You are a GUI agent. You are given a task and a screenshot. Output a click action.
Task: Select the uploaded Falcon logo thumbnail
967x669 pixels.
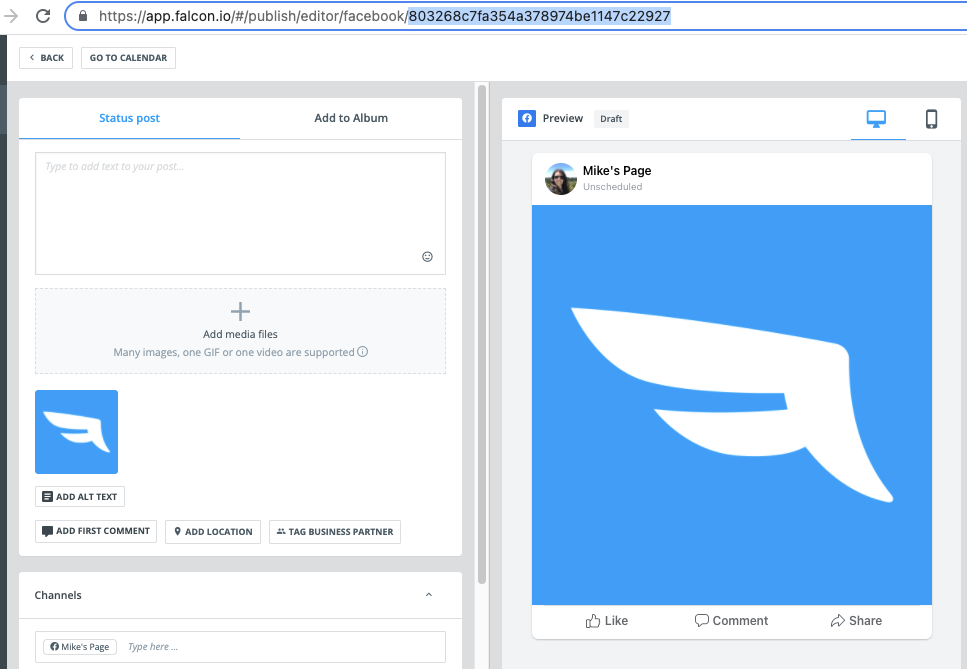[x=76, y=432]
